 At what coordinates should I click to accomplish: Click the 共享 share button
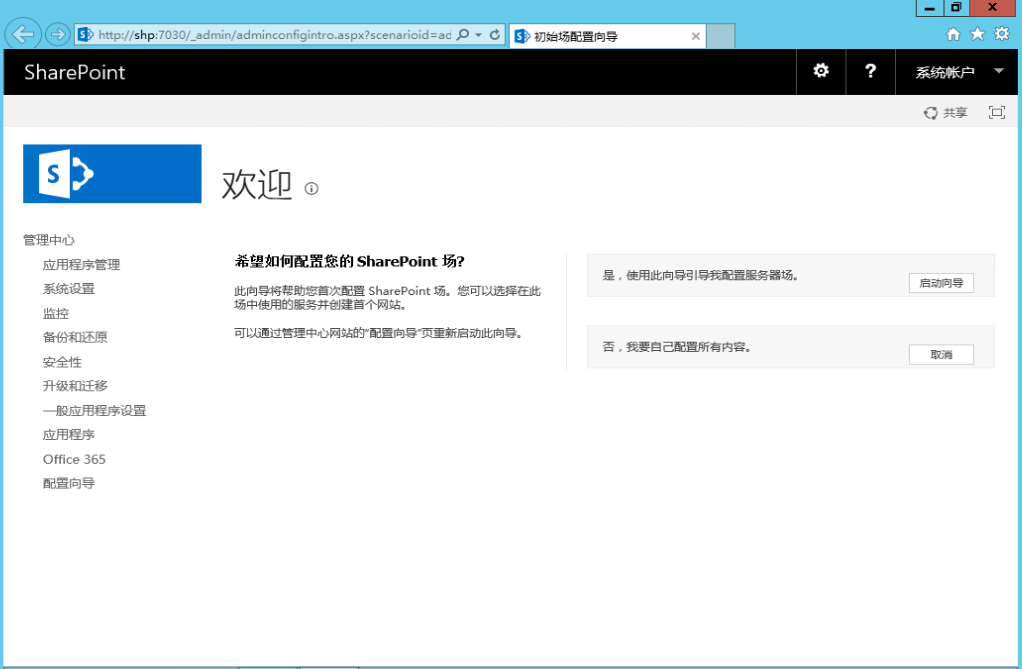pos(946,113)
